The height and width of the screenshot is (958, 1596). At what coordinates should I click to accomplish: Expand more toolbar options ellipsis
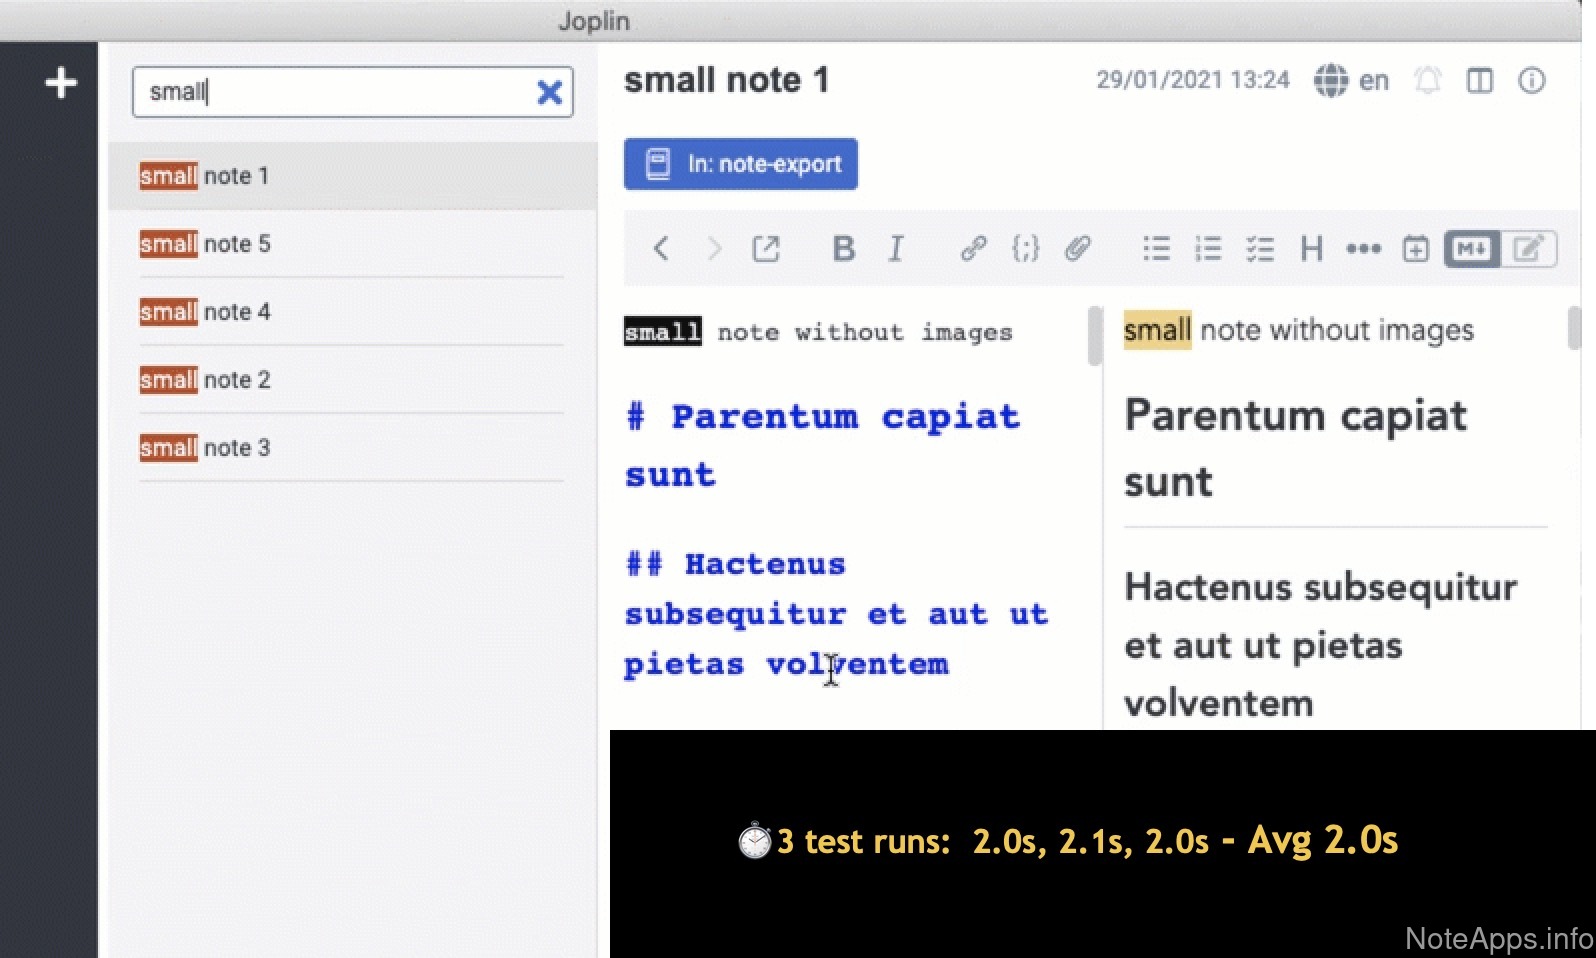tap(1363, 249)
